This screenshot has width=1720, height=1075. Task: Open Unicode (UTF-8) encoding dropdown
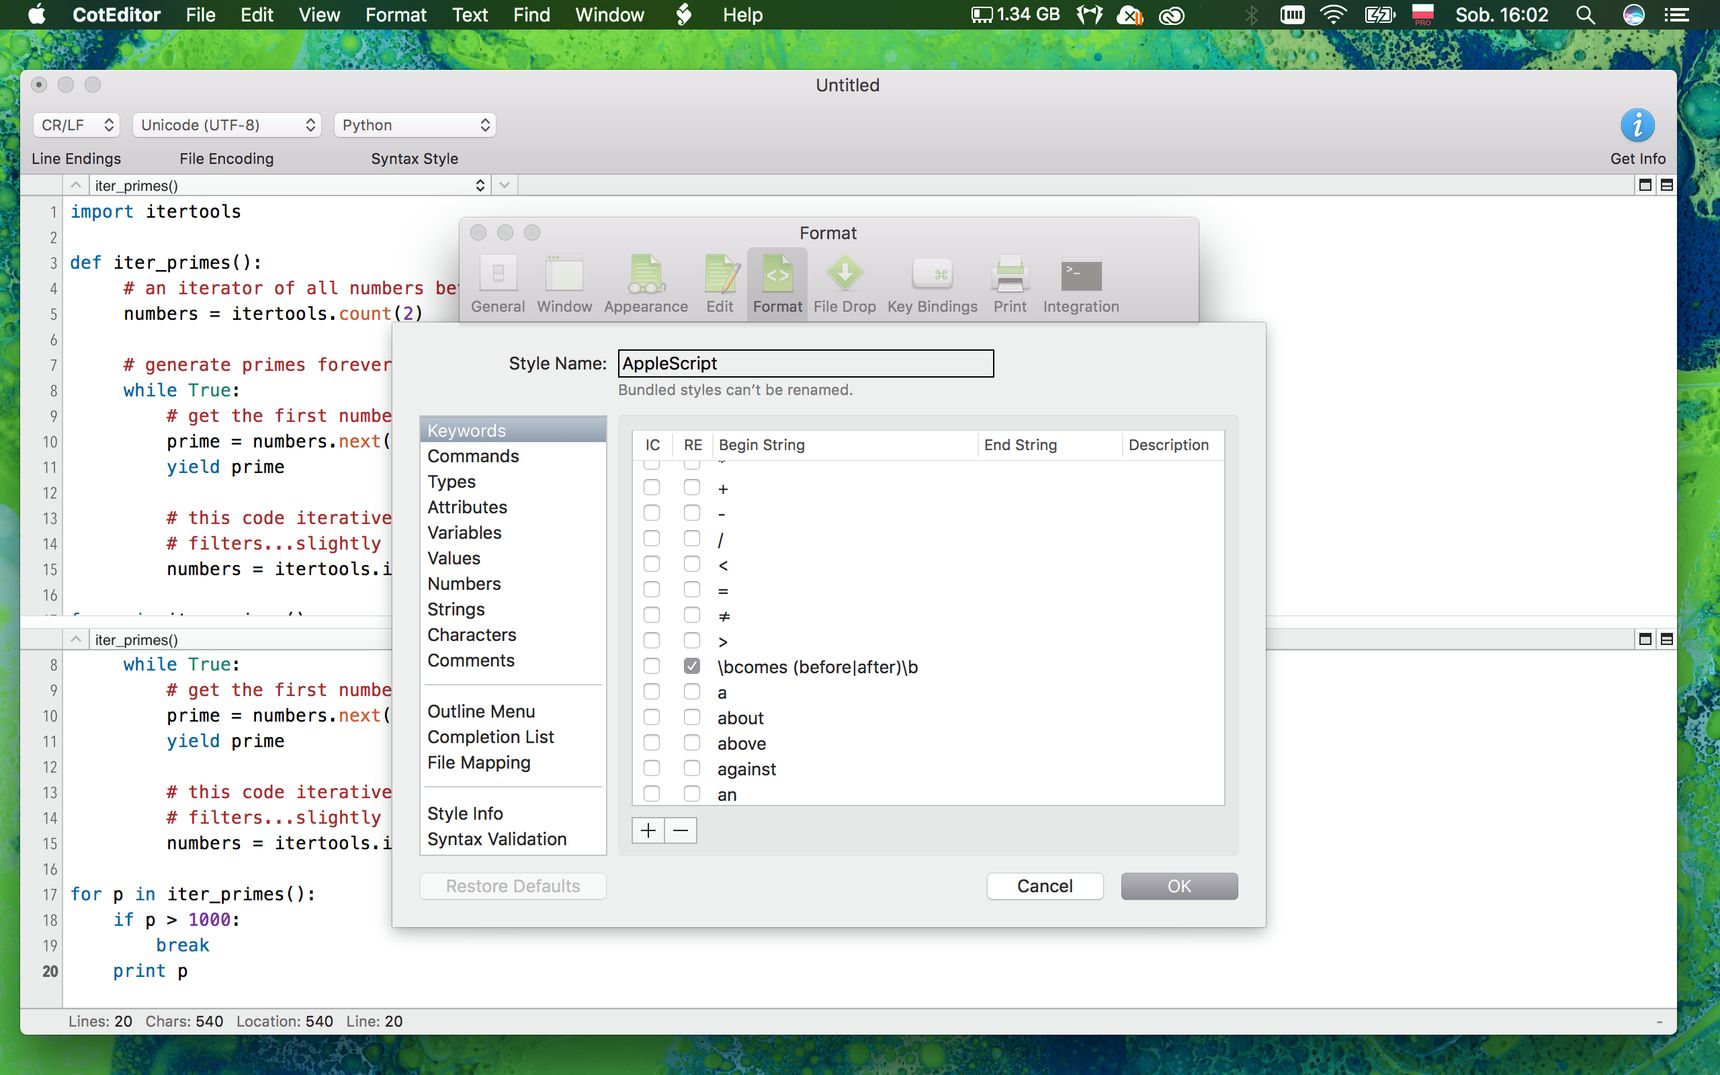click(226, 125)
